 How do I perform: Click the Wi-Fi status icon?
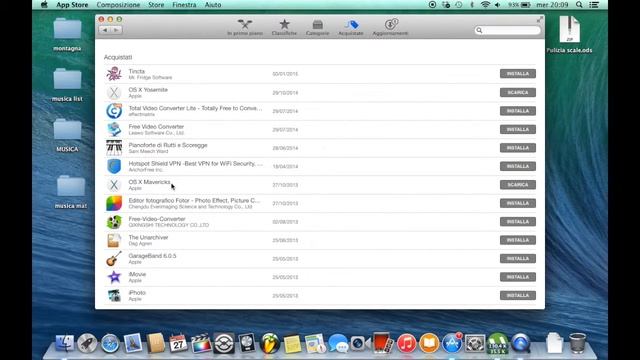[x=485, y=5]
